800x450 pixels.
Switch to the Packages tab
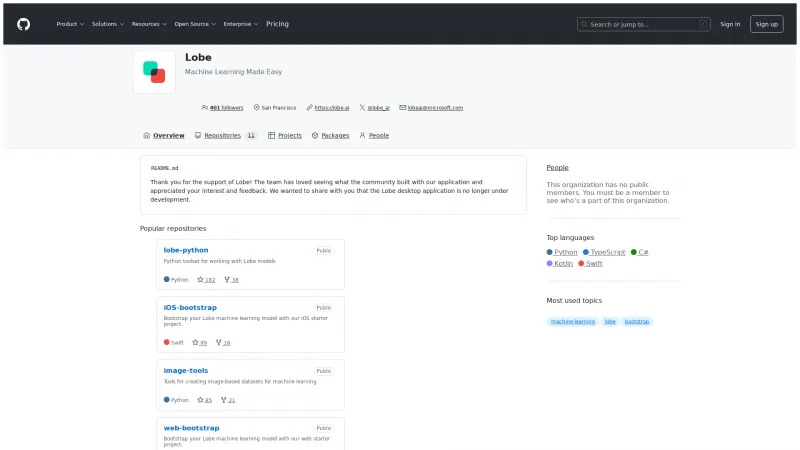[330, 135]
